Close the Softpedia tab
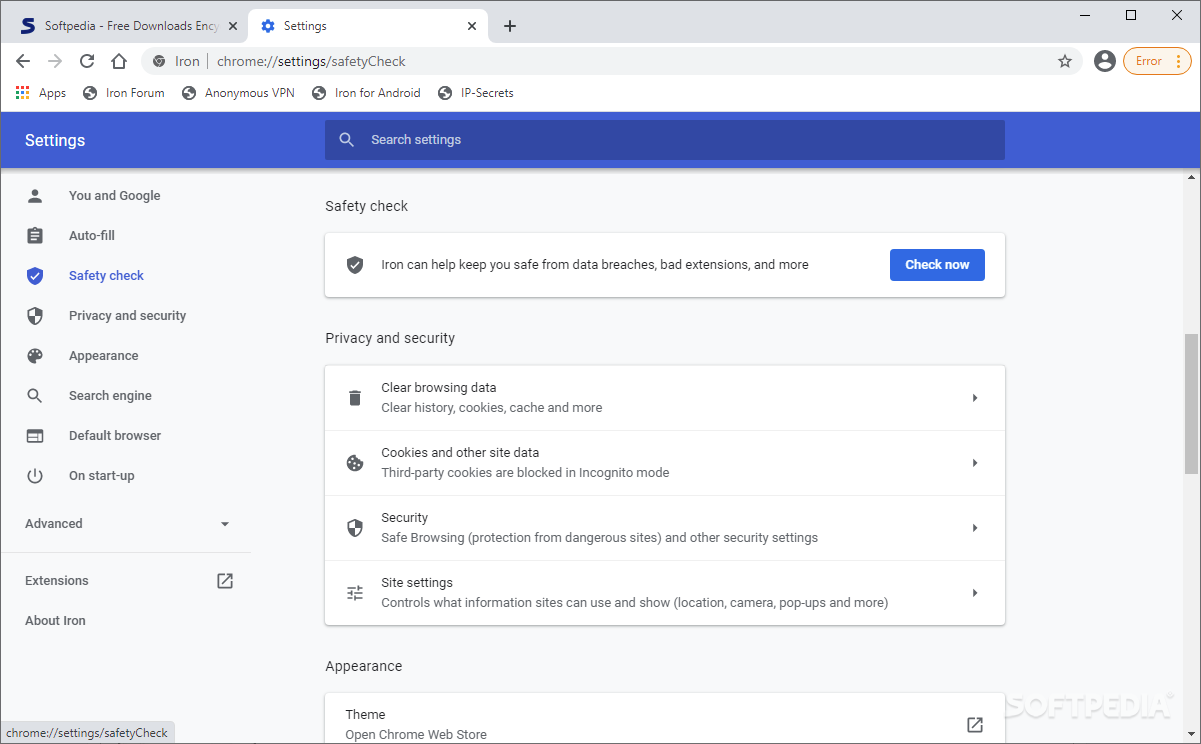Screen dimensions: 1201x744 coord(233,26)
